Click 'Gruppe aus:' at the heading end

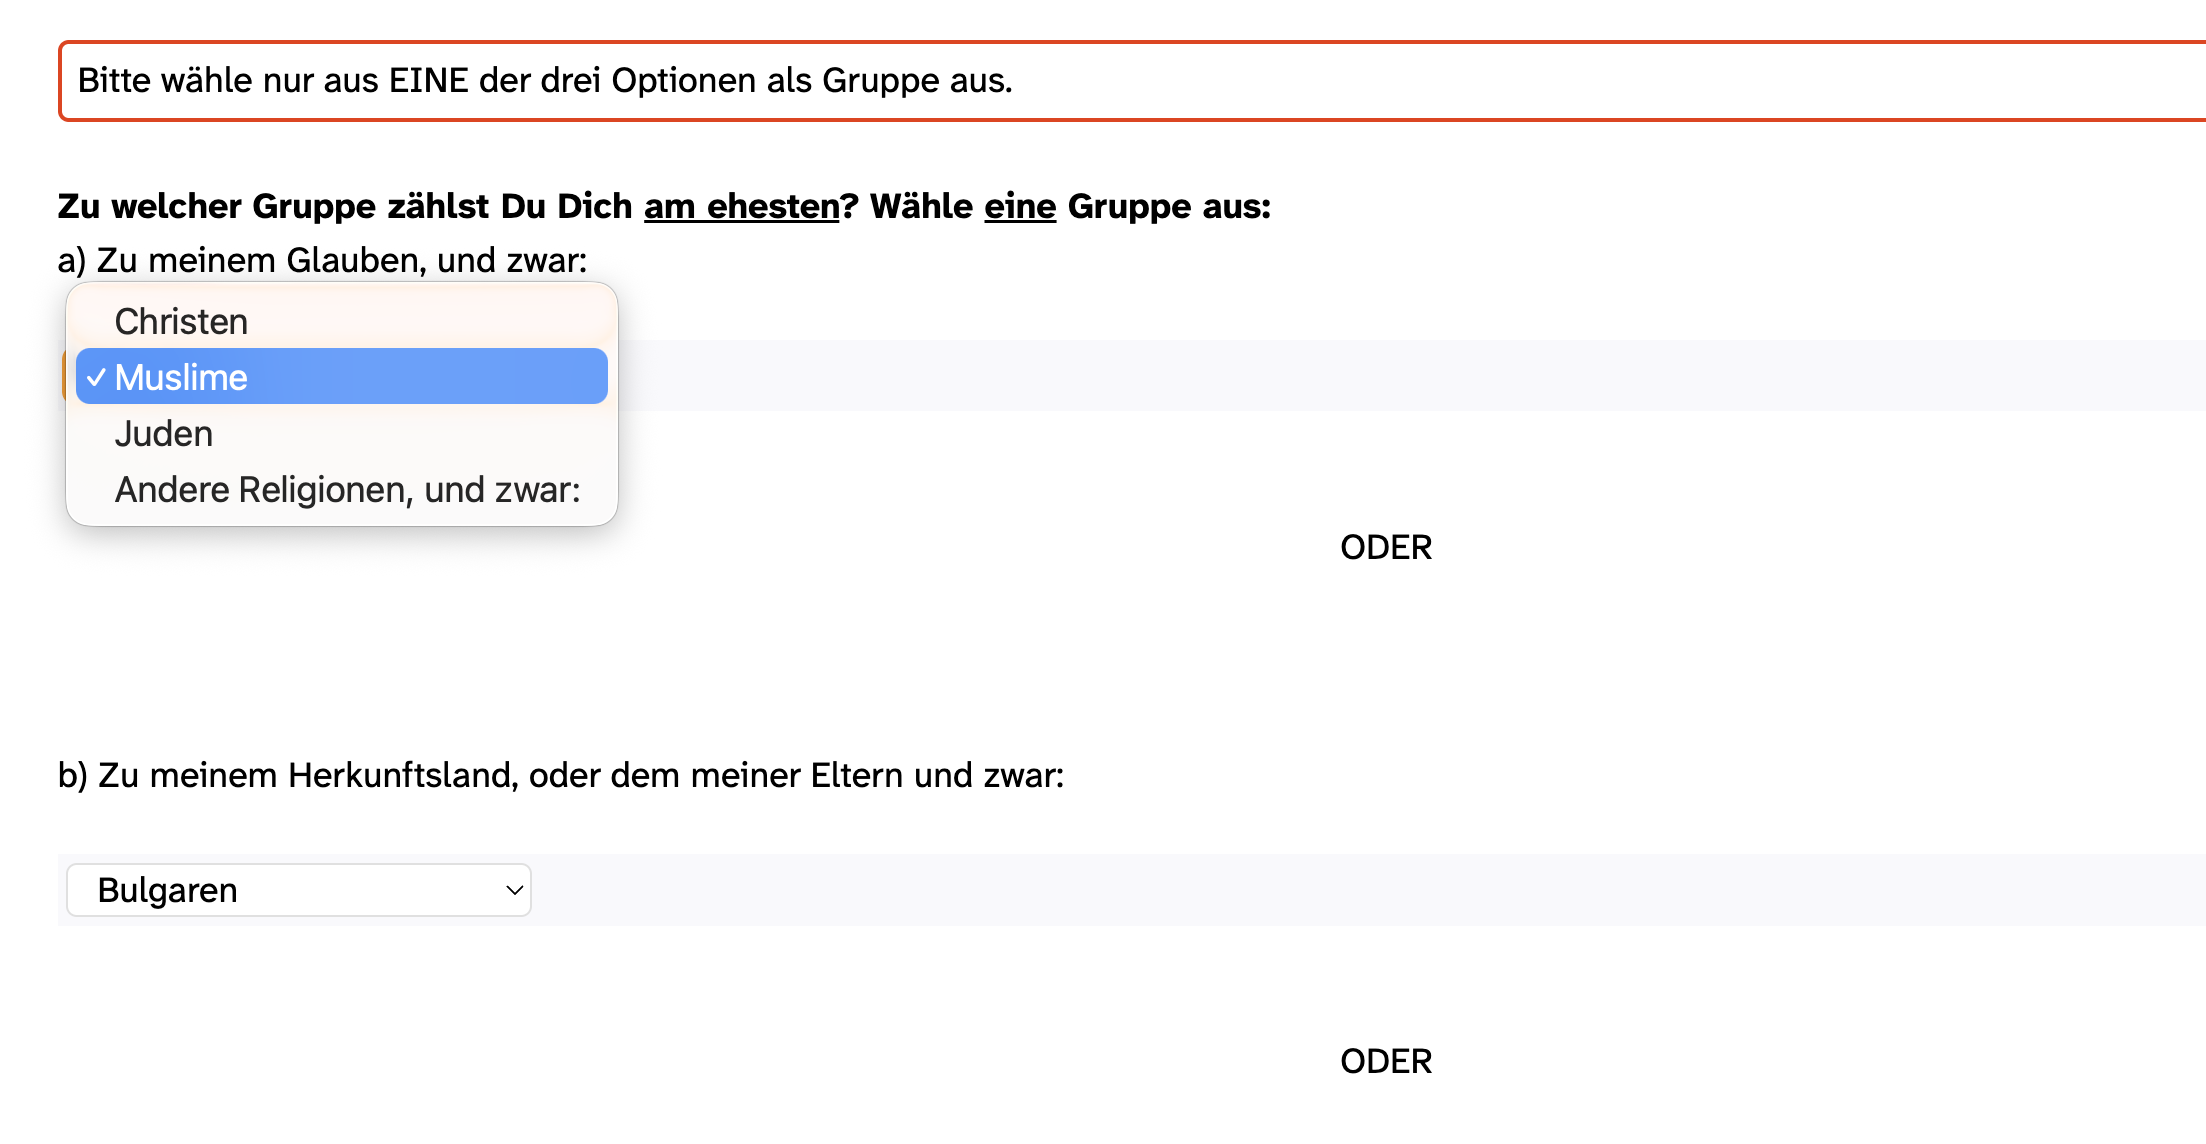click(1168, 206)
